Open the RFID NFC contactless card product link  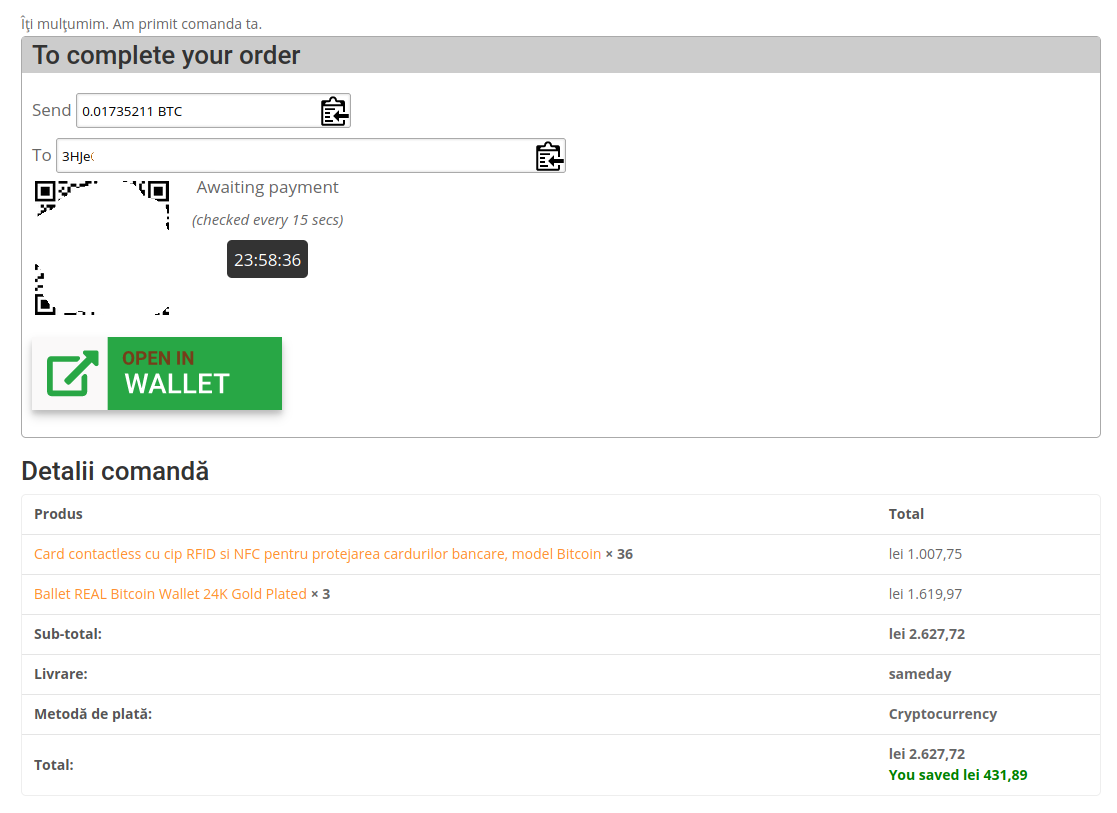(318, 554)
